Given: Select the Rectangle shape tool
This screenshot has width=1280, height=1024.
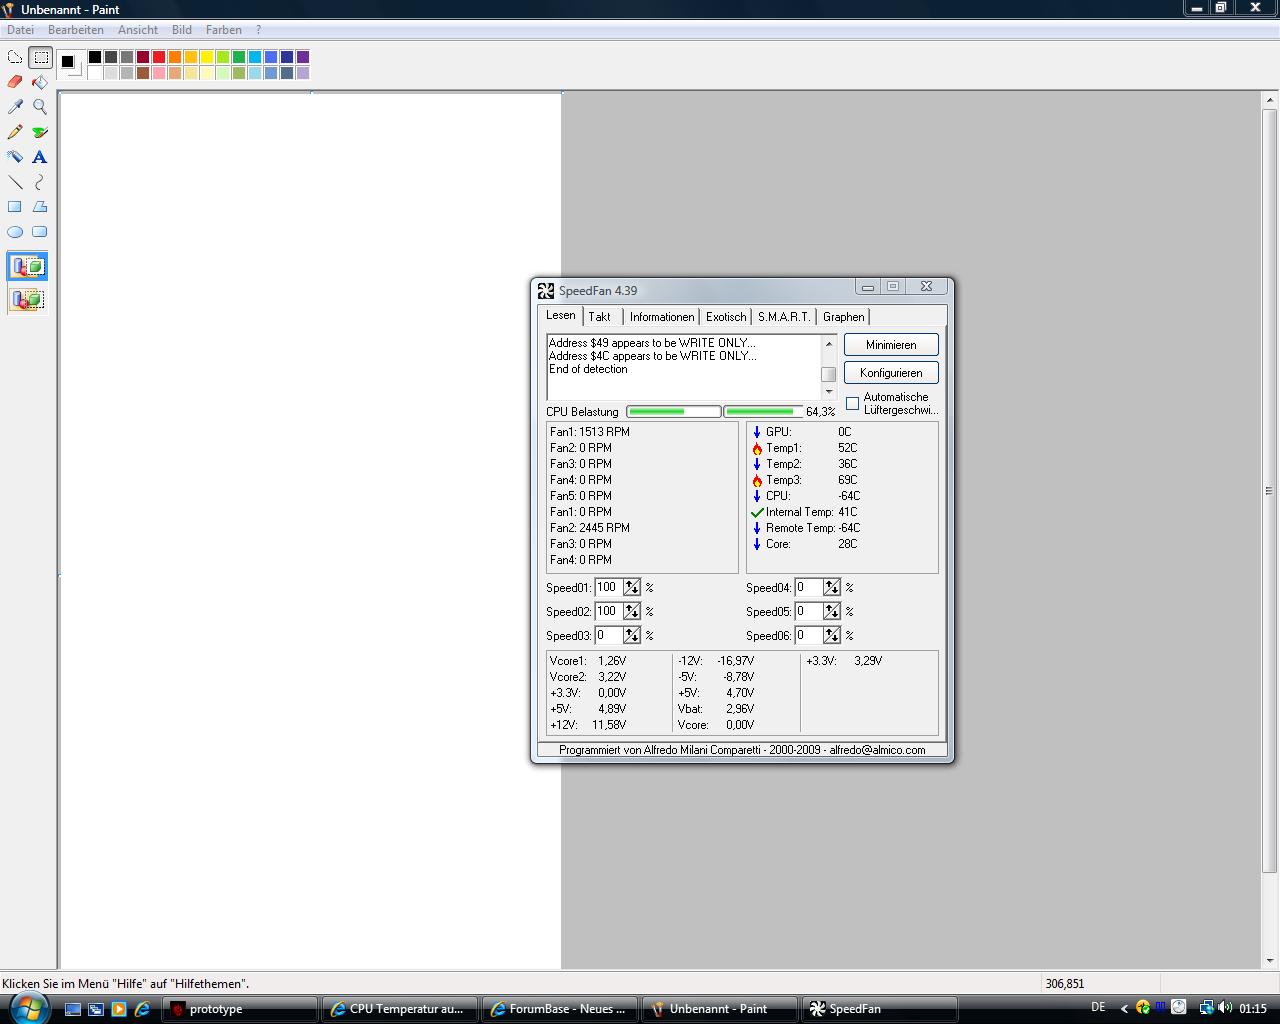Looking at the screenshot, I should (15, 207).
